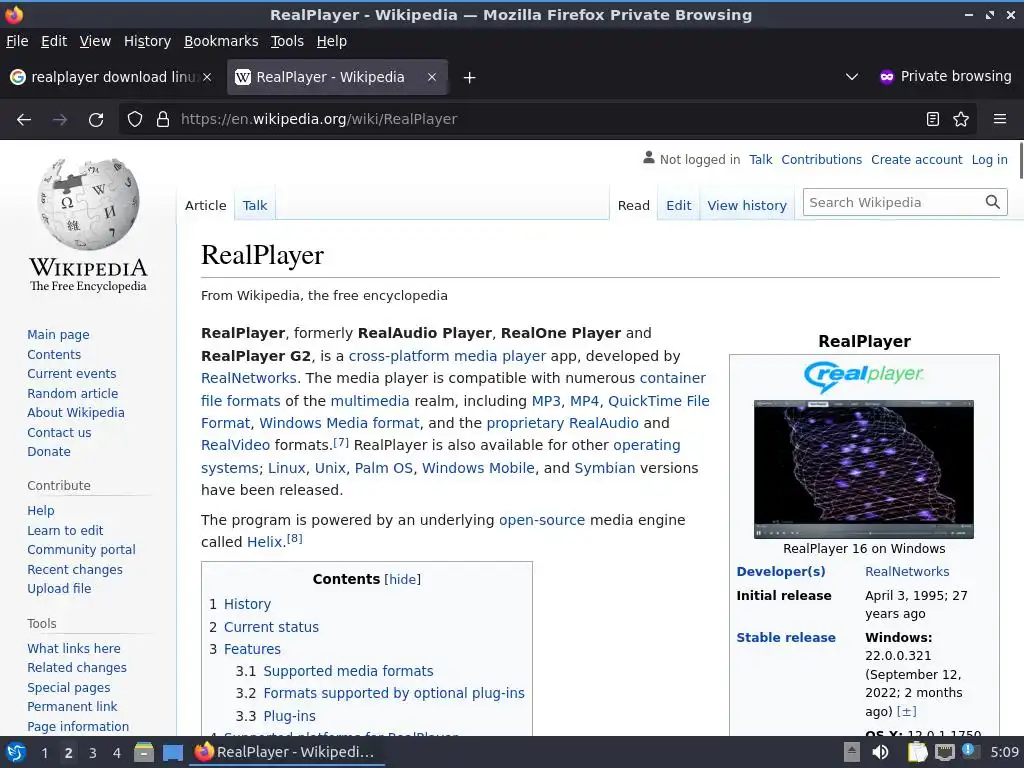
Task: Open the Recent changes sidebar link
Action: tap(74, 570)
